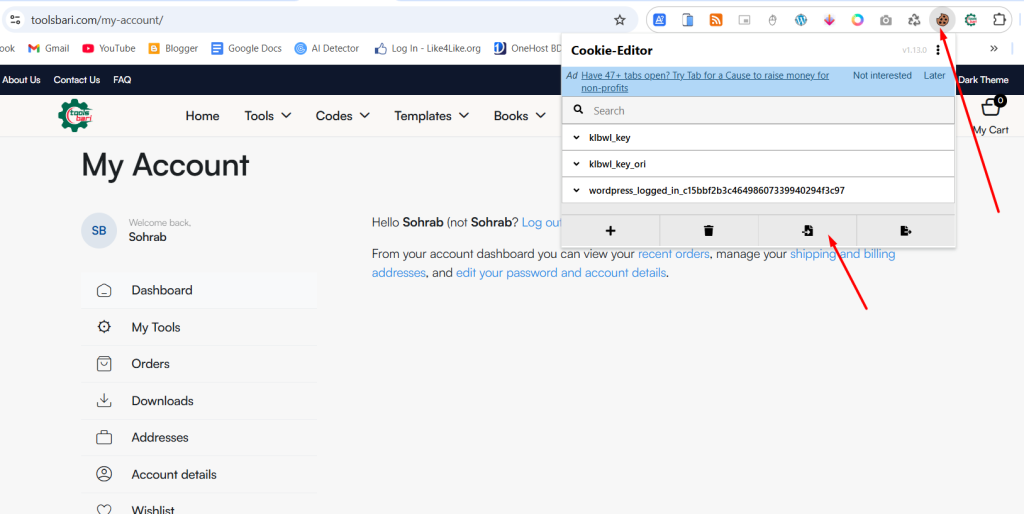Open the Templates dropdown menu
This screenshot has height=514, width=1024.
point(431,116)
